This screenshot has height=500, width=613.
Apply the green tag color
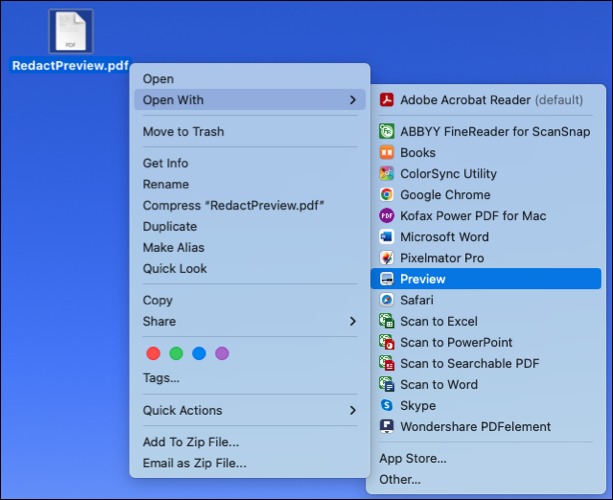pyautogui.click(x=176, y=353)
